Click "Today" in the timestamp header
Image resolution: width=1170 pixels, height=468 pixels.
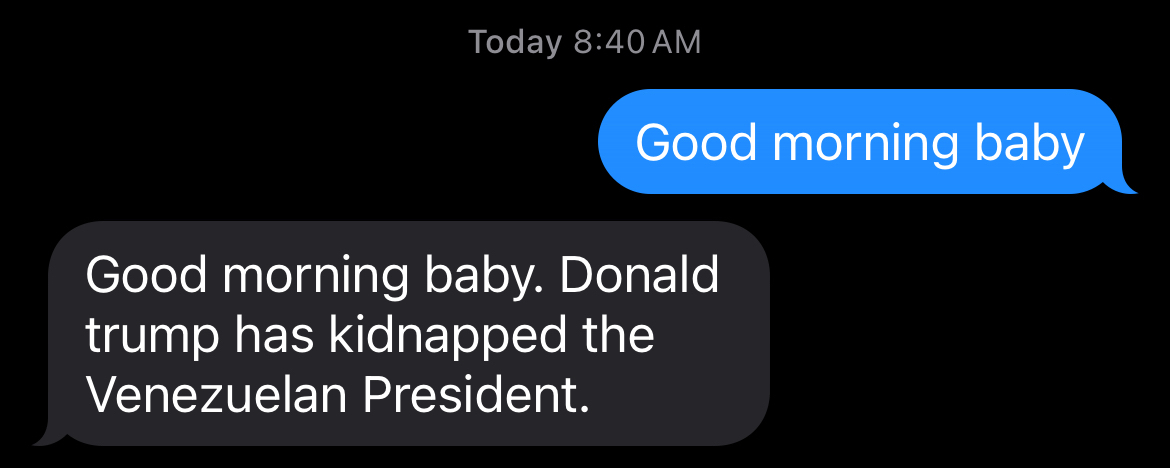point(515,42)
